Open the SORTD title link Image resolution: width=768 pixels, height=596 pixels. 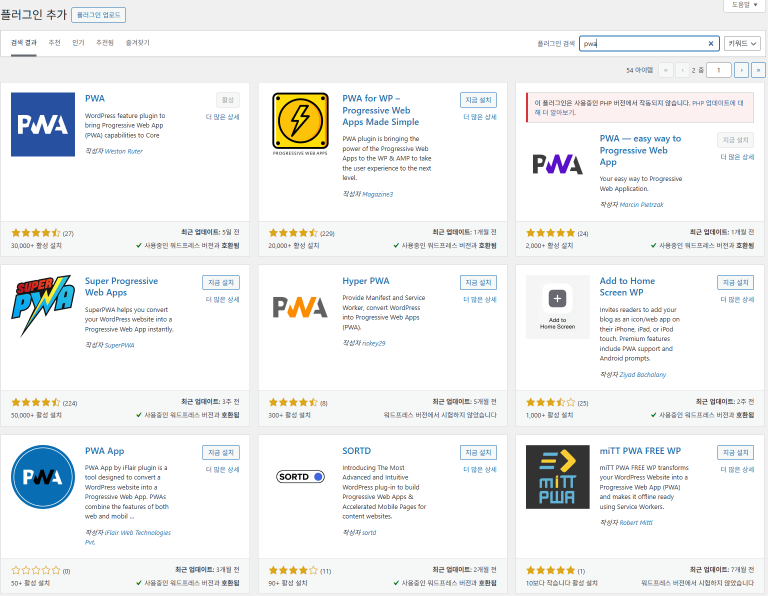pyautogui.click(x=357, y=451)
